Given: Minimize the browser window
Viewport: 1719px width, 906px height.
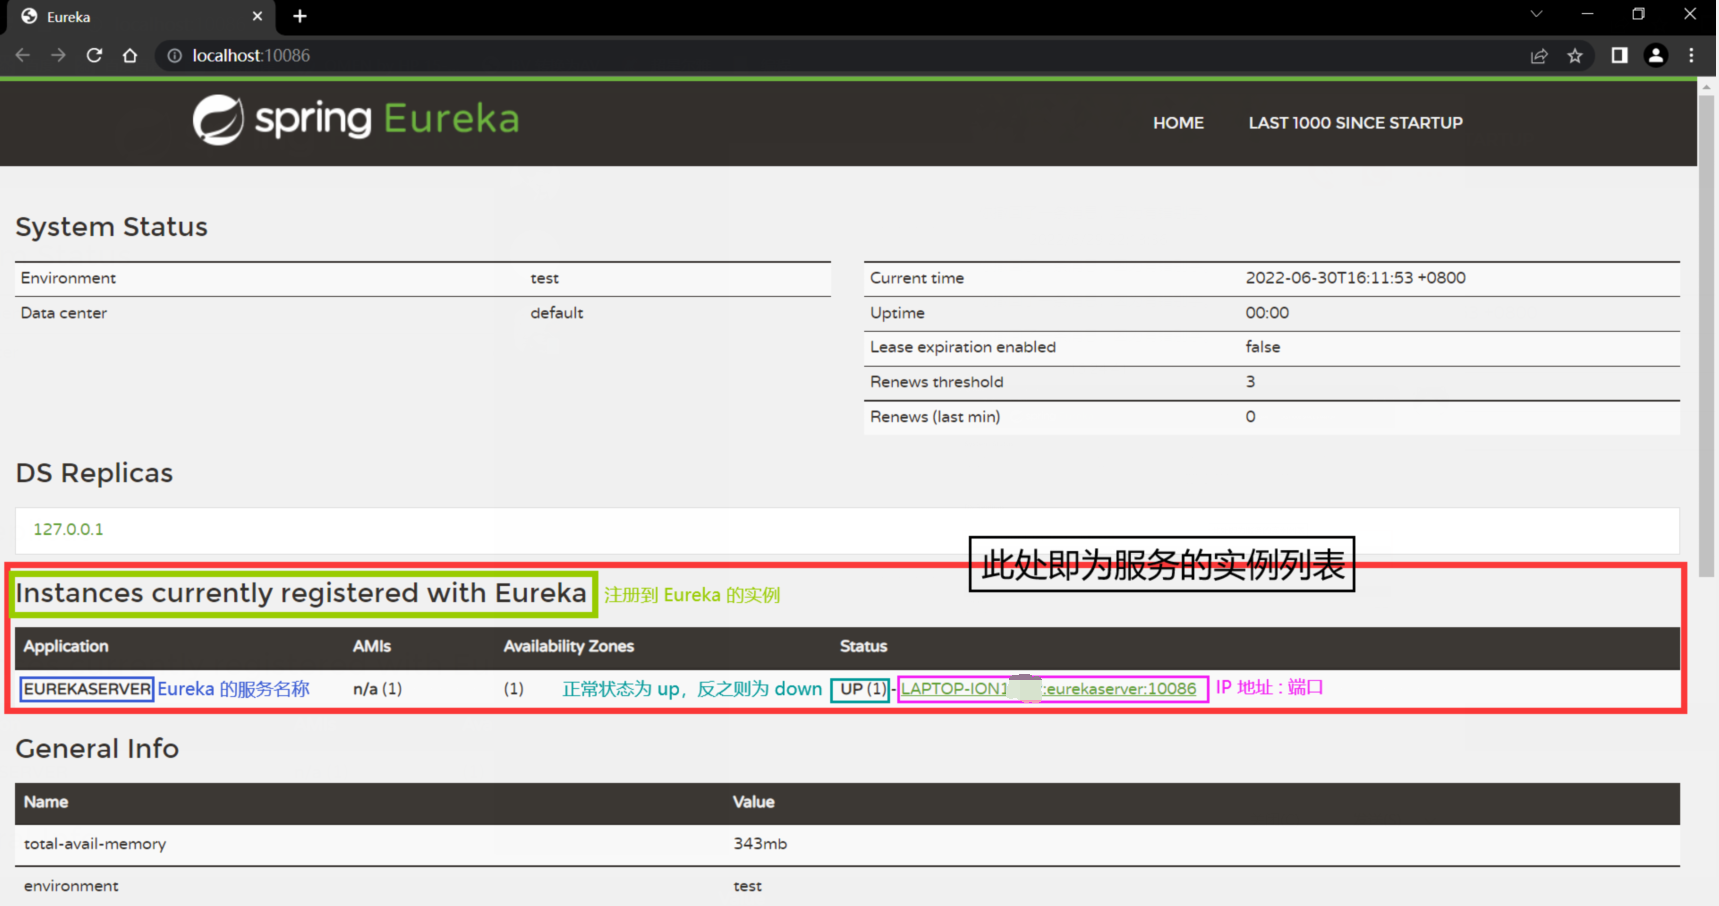Looking at the screenshot, I should coord(1587,14).
